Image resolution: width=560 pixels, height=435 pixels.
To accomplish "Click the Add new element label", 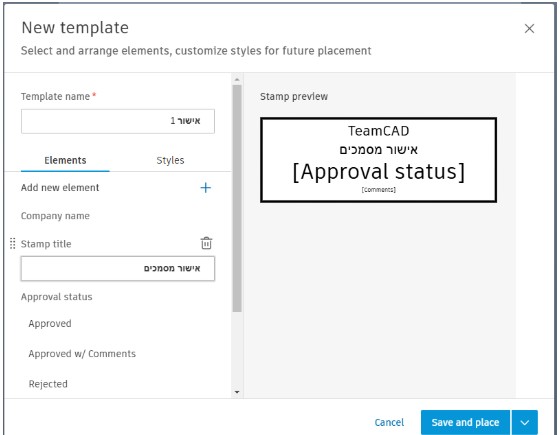I will (x=60, y=188).
